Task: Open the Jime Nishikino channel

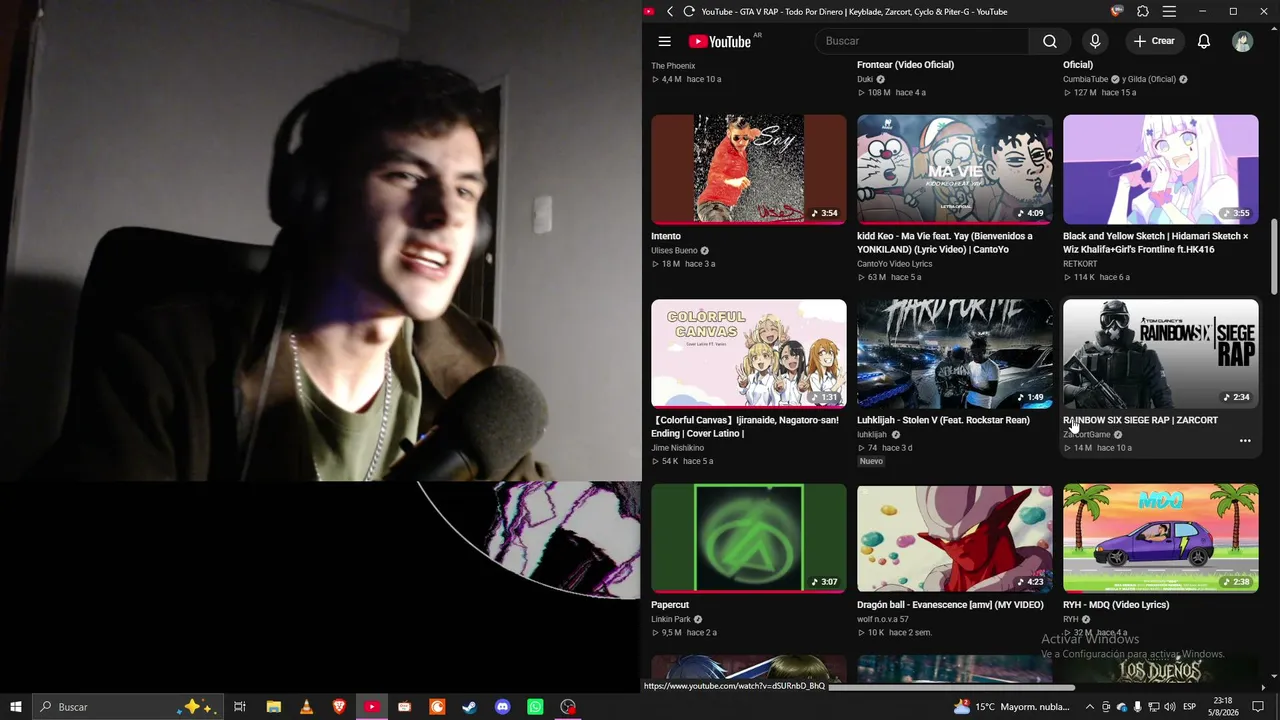Action: [x=678, y=448]
